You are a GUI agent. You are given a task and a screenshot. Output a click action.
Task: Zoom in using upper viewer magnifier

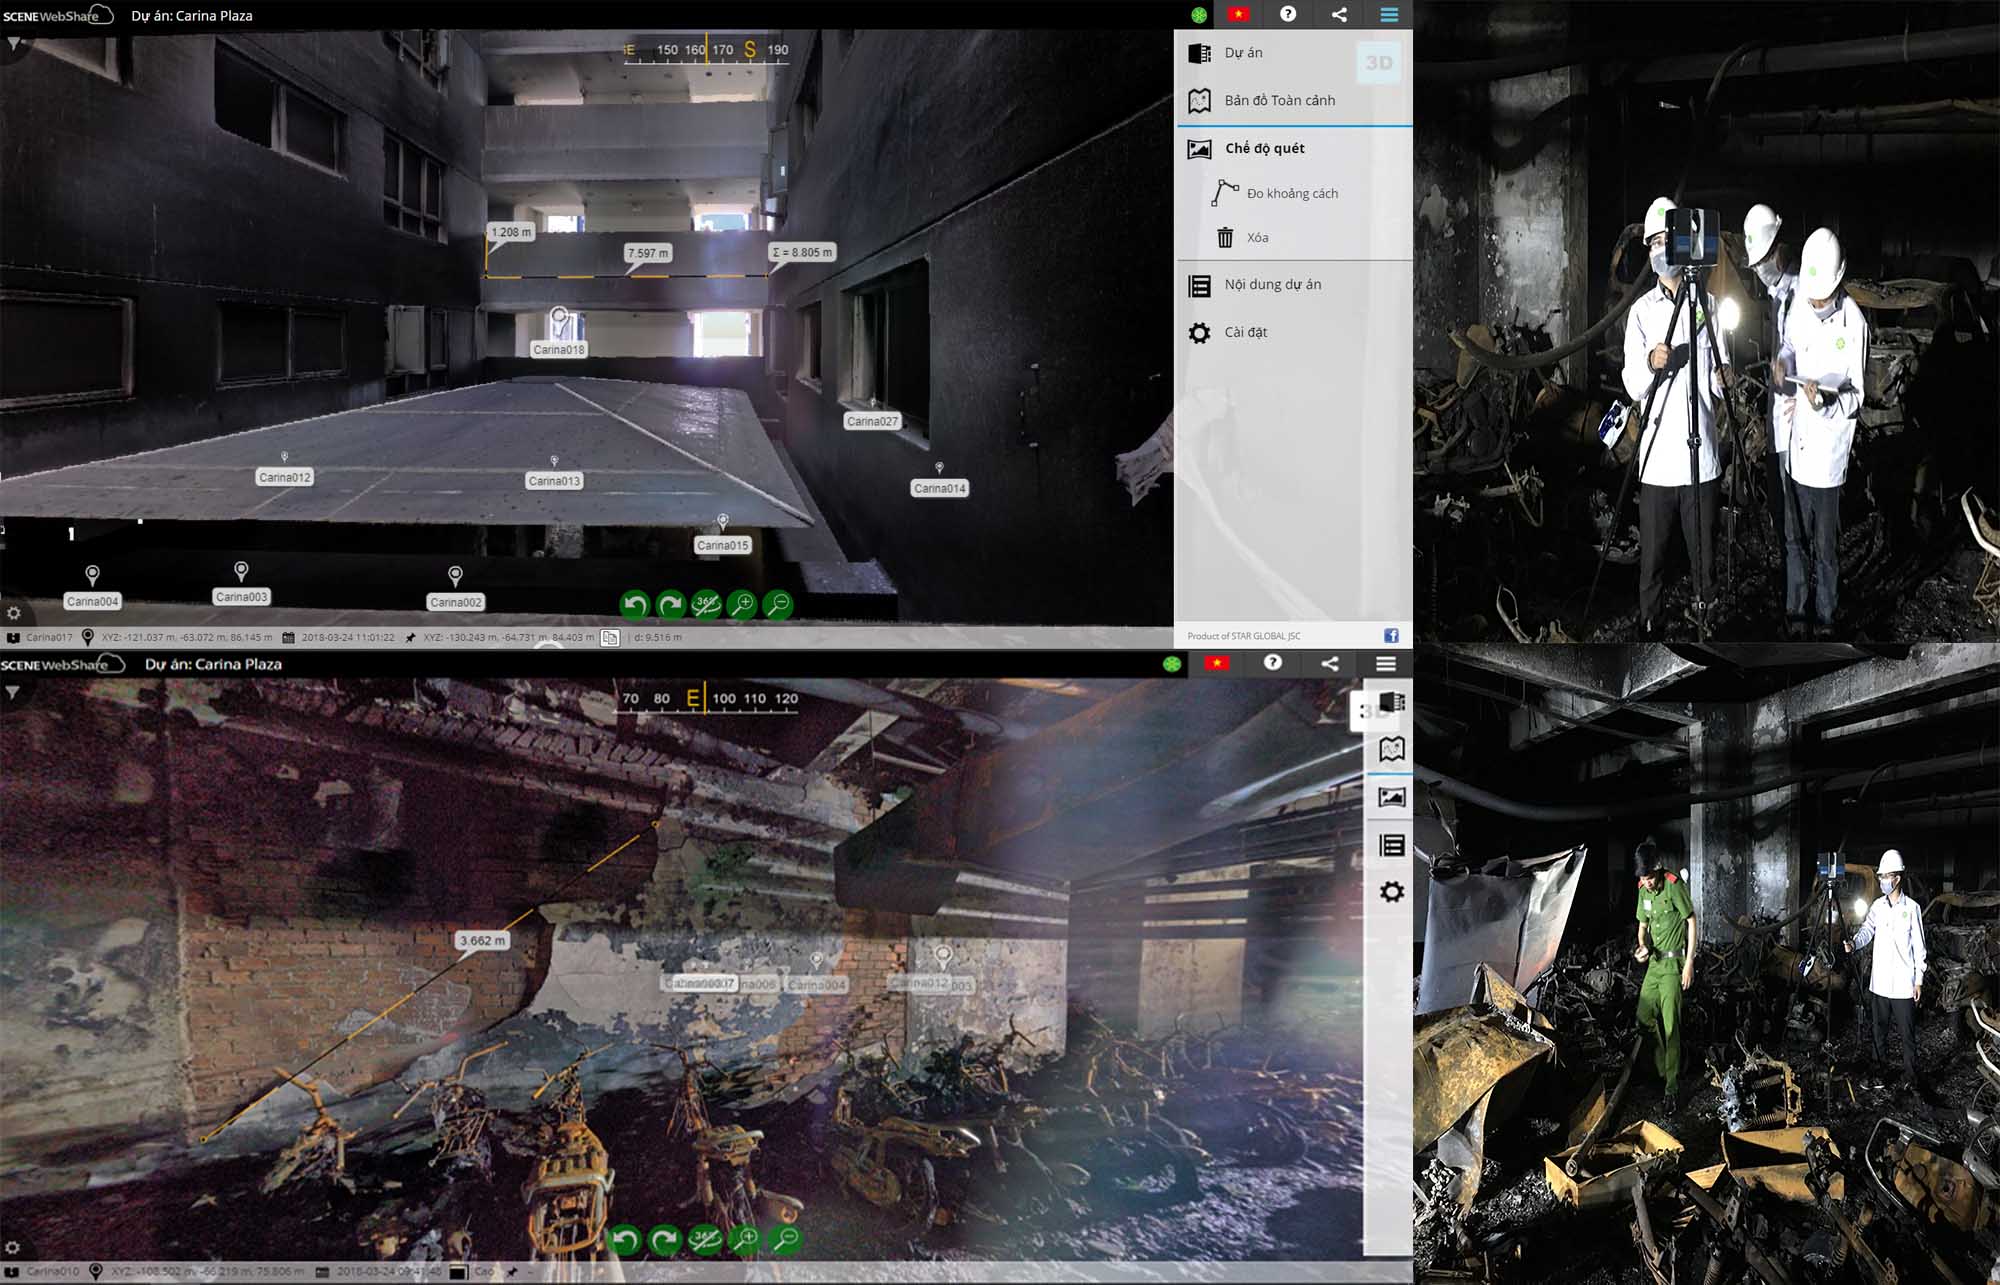[x=742, y=604]
